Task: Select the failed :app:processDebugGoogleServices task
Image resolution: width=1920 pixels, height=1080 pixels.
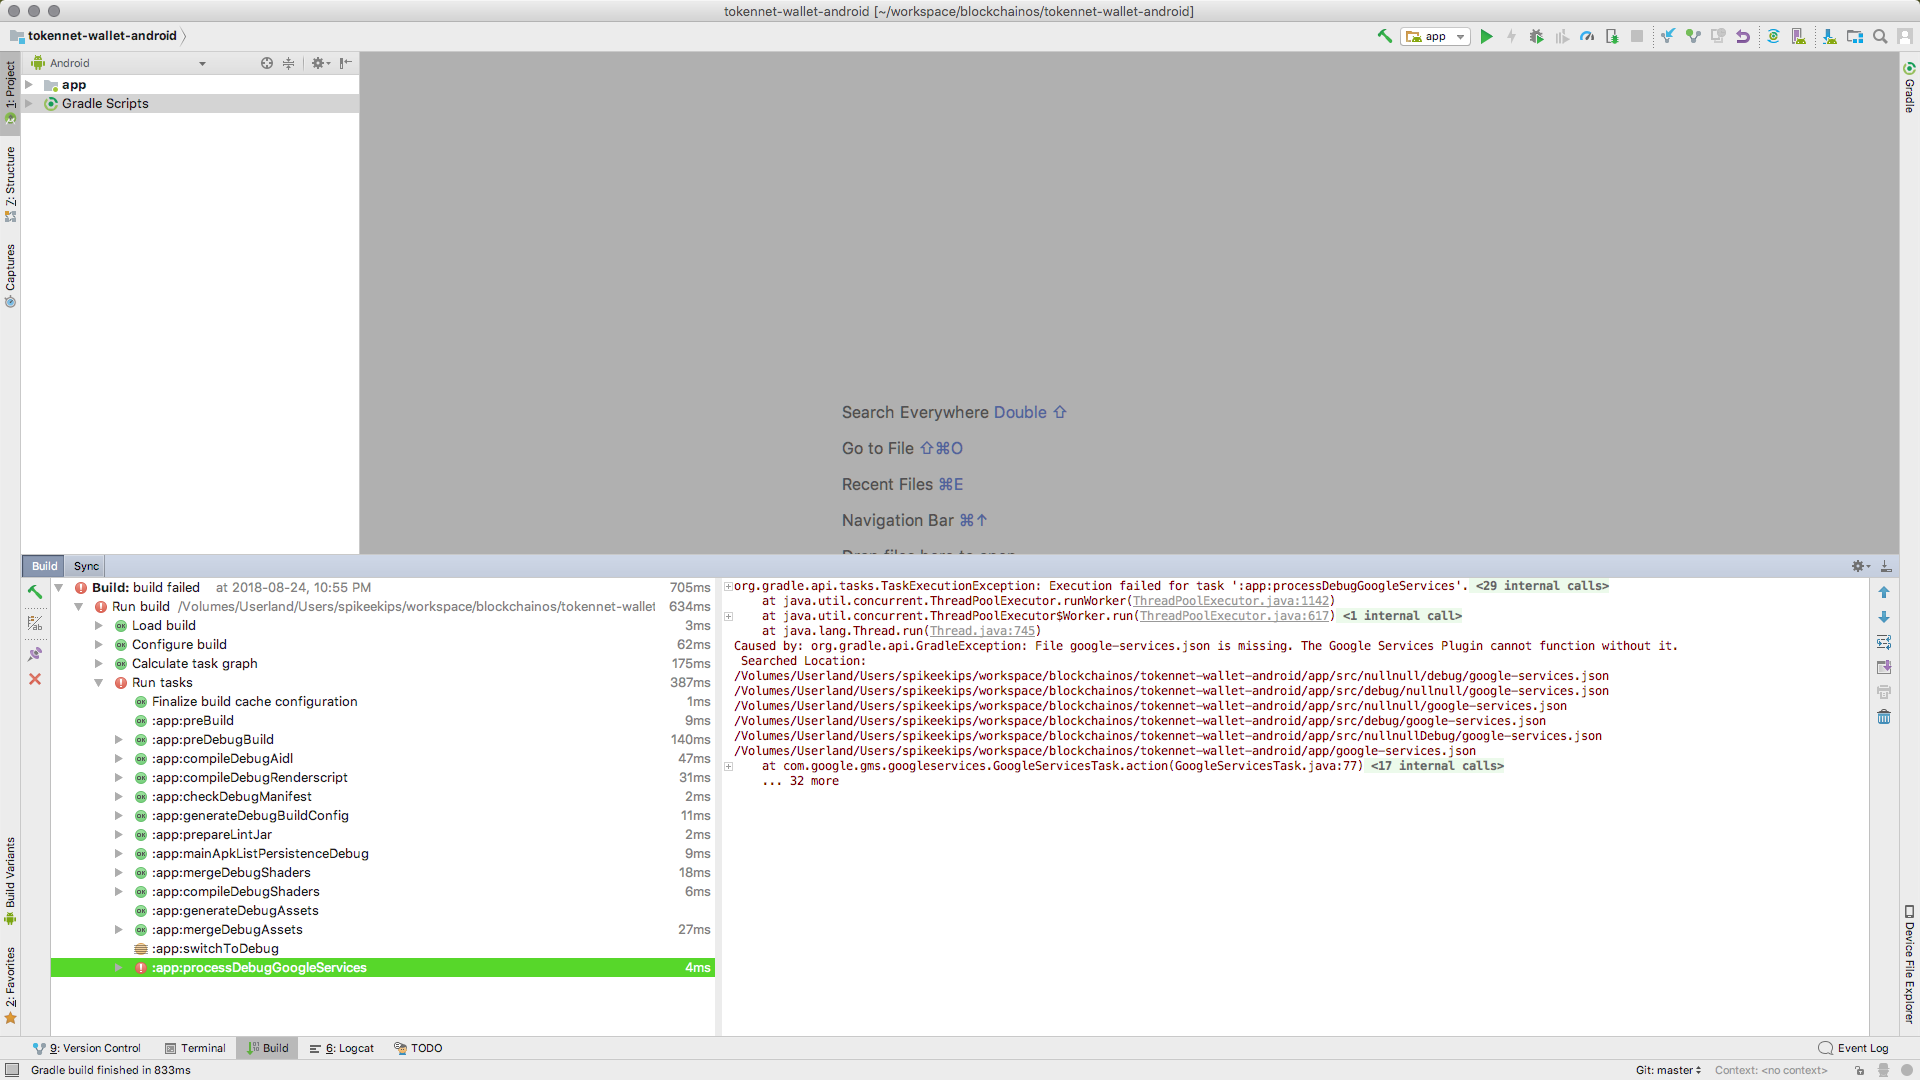Action: pos(260,967)
